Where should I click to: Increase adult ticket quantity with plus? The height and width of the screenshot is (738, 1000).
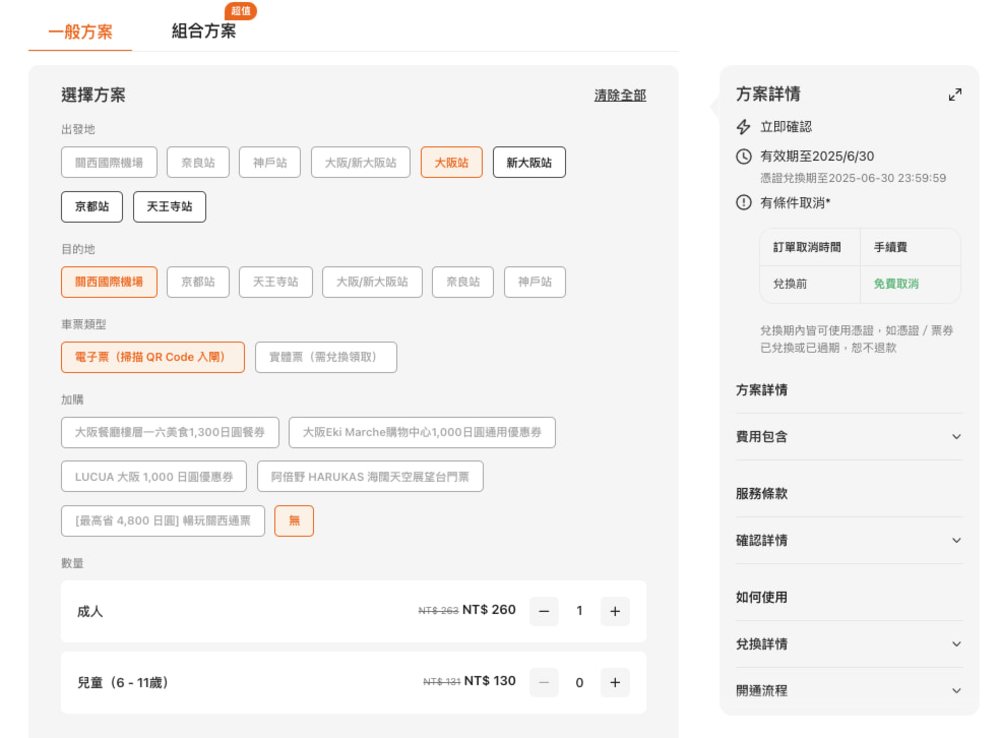pyautogui.click(x=614, y=611)
